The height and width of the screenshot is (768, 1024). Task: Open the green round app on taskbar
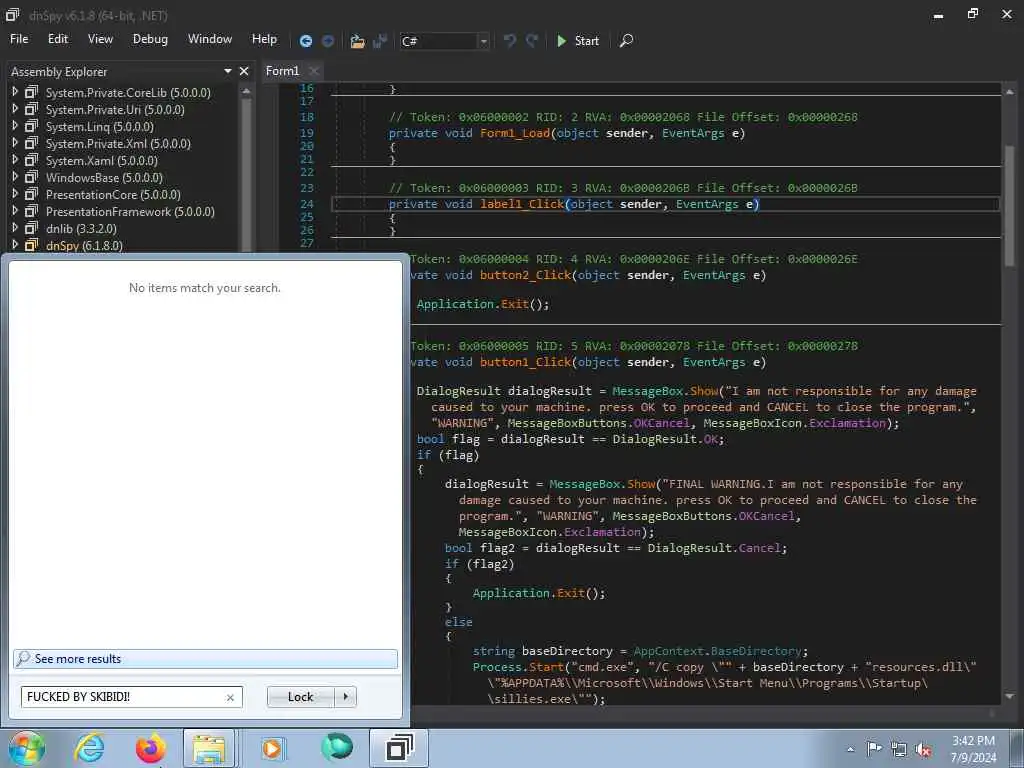click(337, 747)
